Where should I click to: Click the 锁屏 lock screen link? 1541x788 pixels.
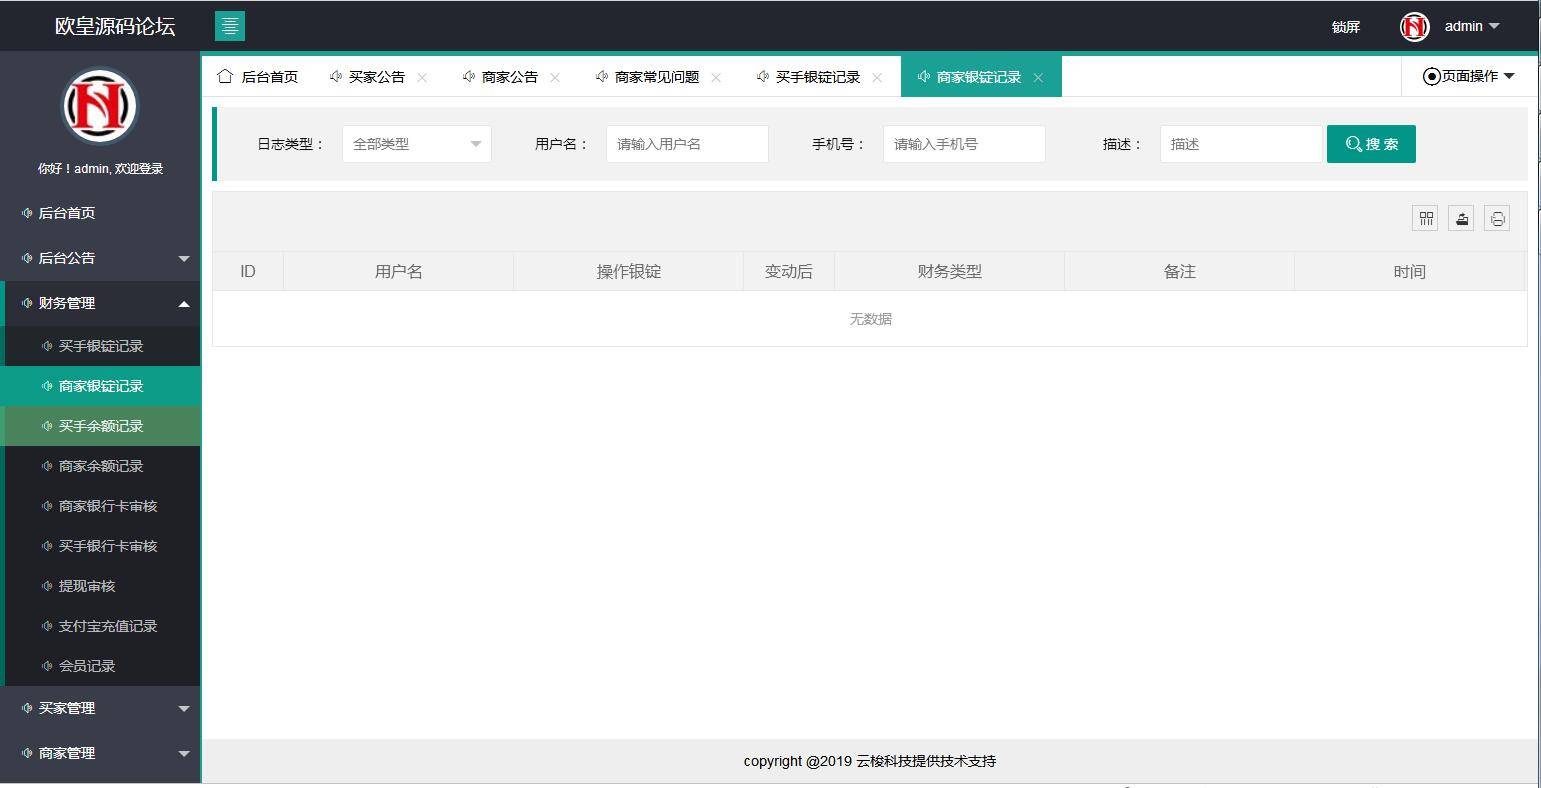[x=1345, y=27]
